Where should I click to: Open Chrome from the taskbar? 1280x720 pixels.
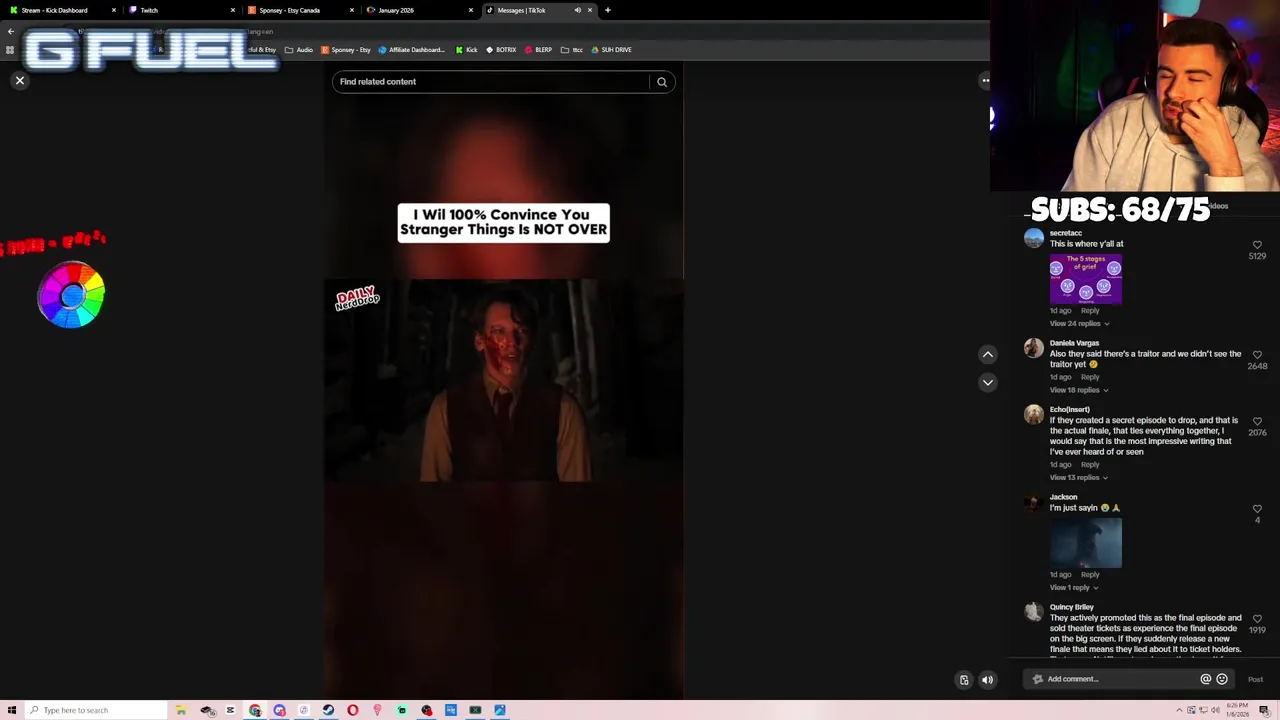[x=255, y=710]
